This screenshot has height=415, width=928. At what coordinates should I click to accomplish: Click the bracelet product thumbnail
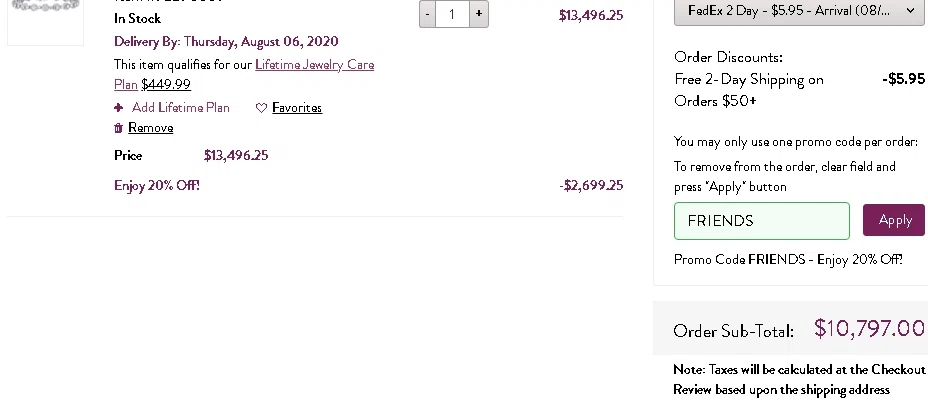pyautogui.click(x=45, y=20)
